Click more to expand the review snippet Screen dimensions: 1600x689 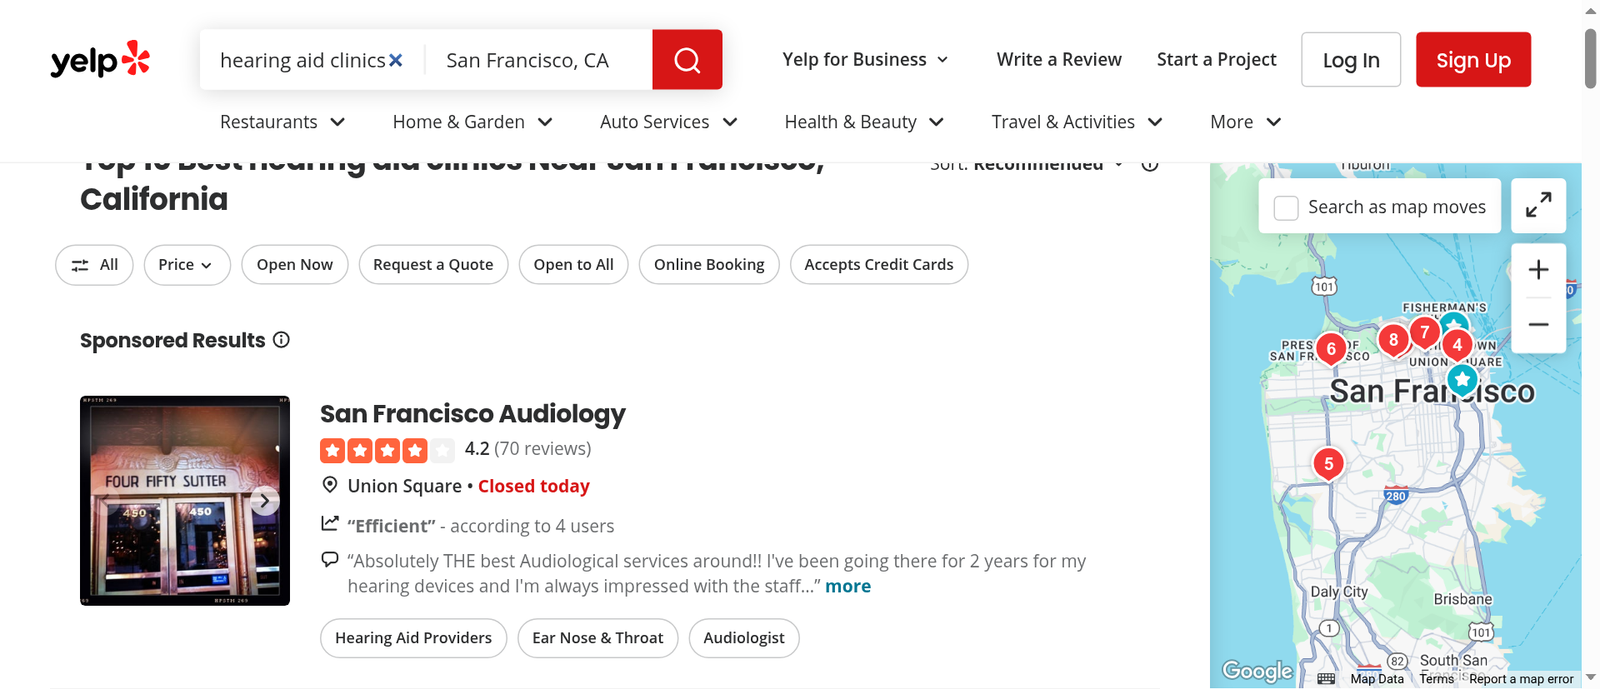[x=848, y=587]
